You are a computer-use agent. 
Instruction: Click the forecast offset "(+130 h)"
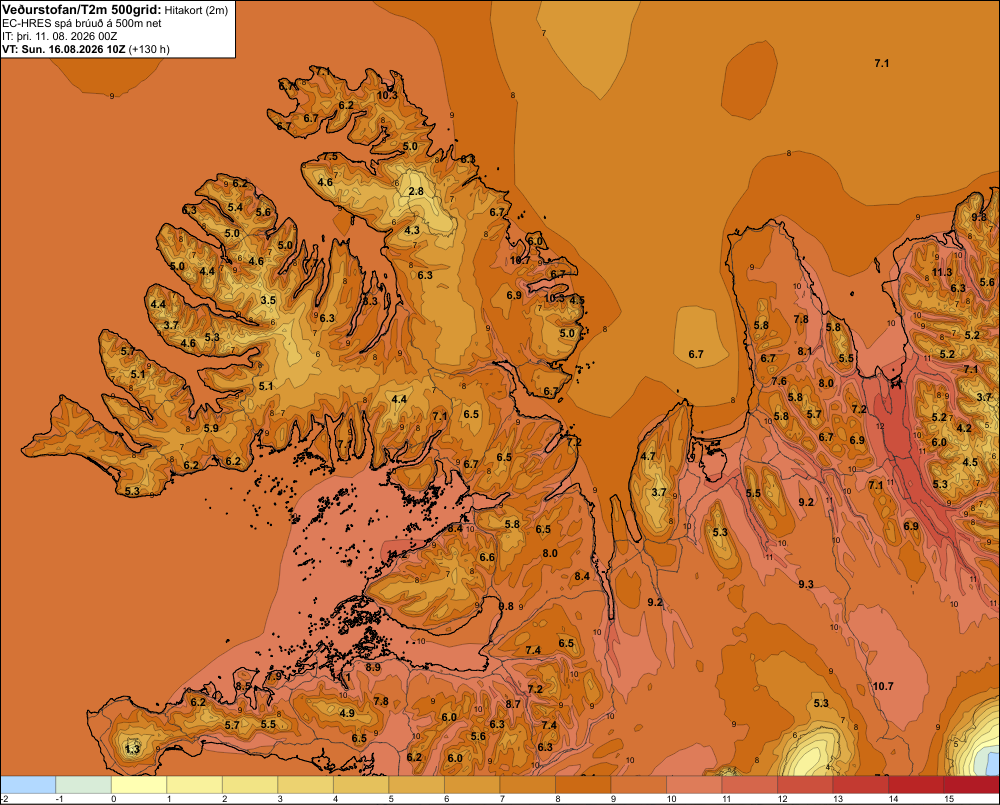click(x=149, y=49)
